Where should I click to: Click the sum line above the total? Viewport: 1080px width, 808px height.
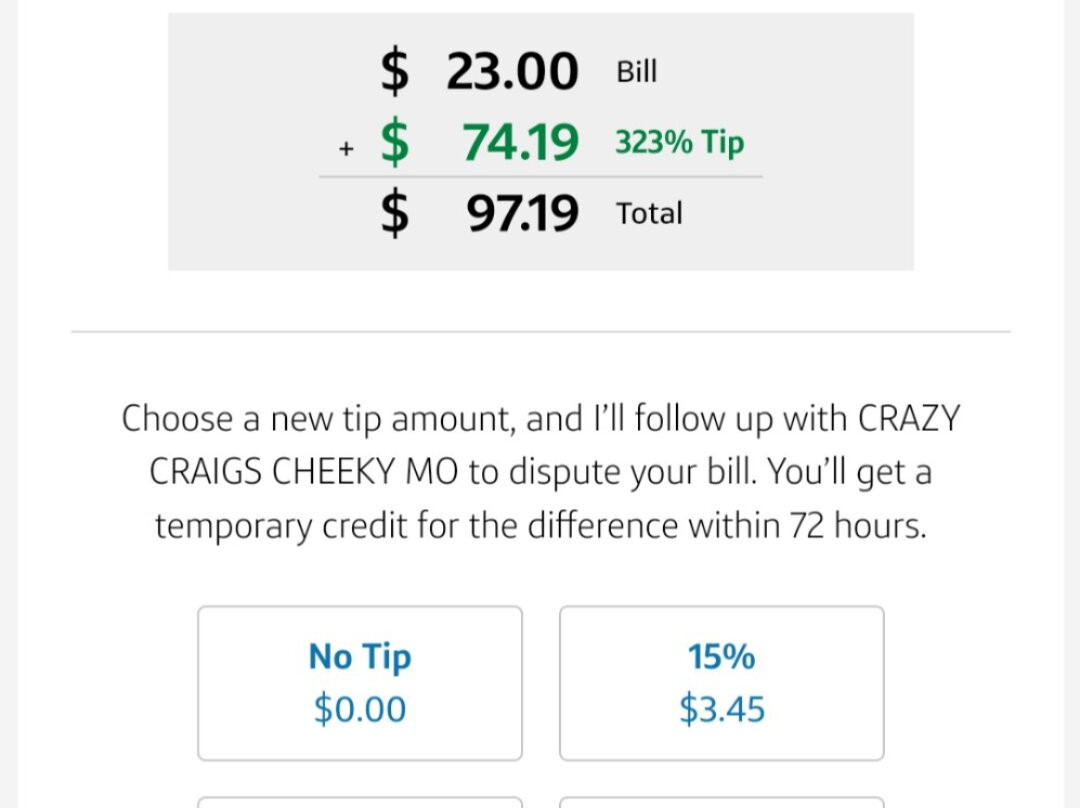540,177
